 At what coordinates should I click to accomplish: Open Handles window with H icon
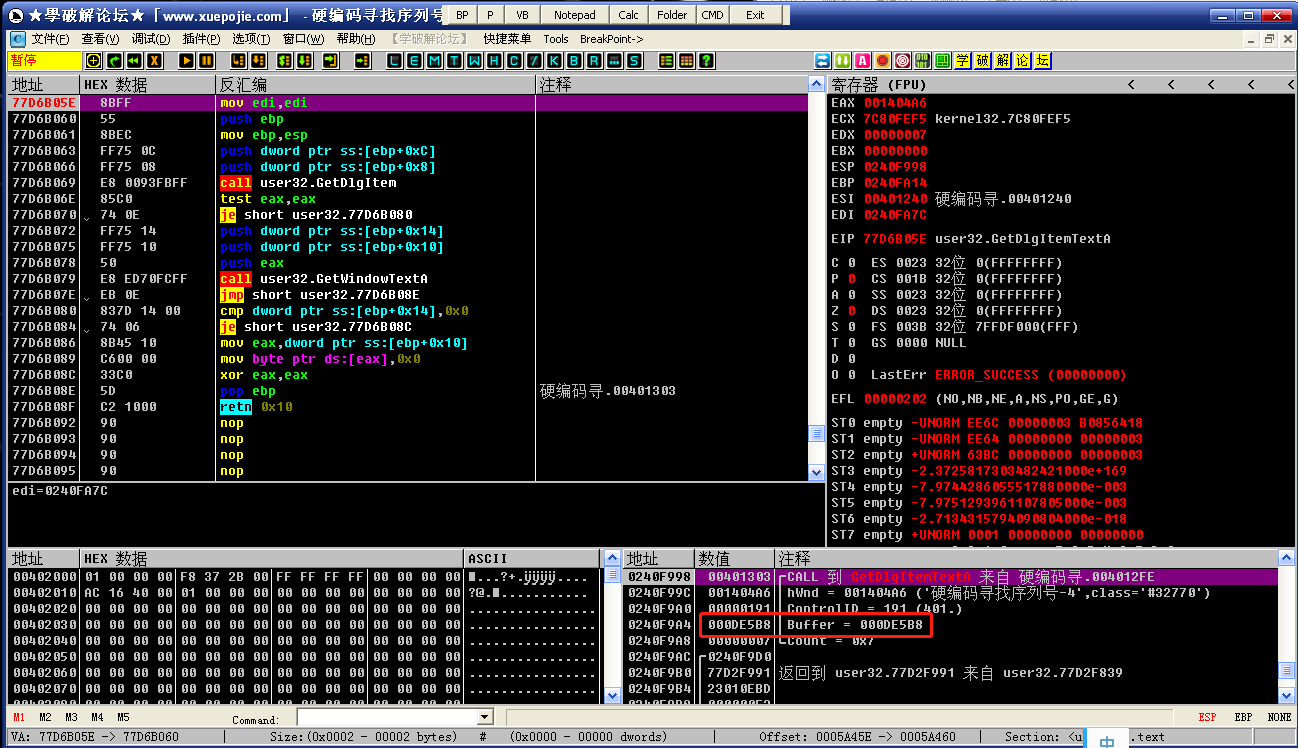pyautogui.click(x=494, y=61)
